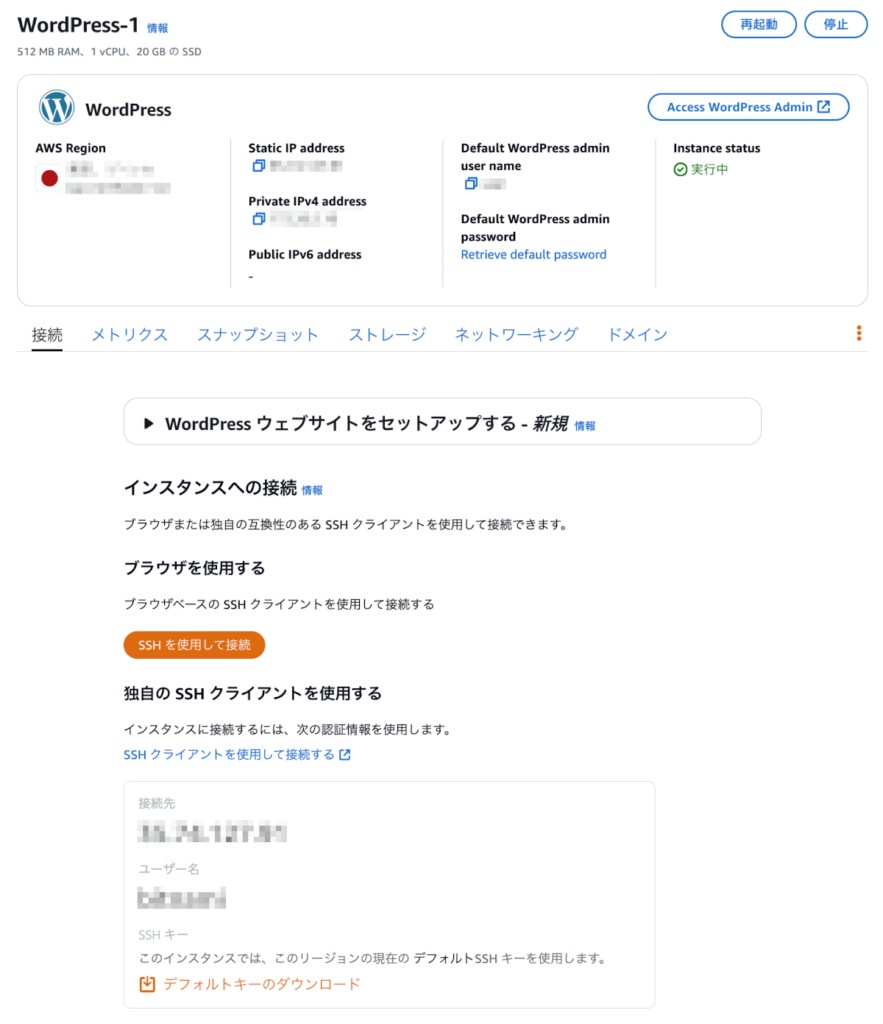Open the スナップショット tab
The width and height of the screenshot is (883, 1024).
coord(258,335)
